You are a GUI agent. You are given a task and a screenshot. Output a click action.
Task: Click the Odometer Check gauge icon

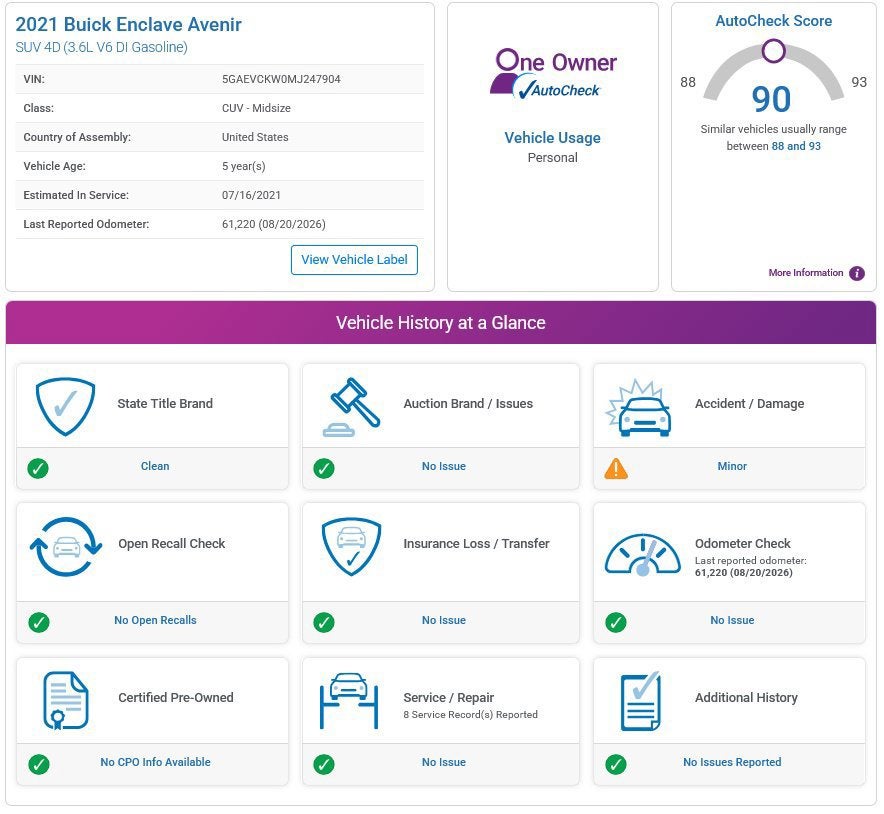tap(643, 555)
